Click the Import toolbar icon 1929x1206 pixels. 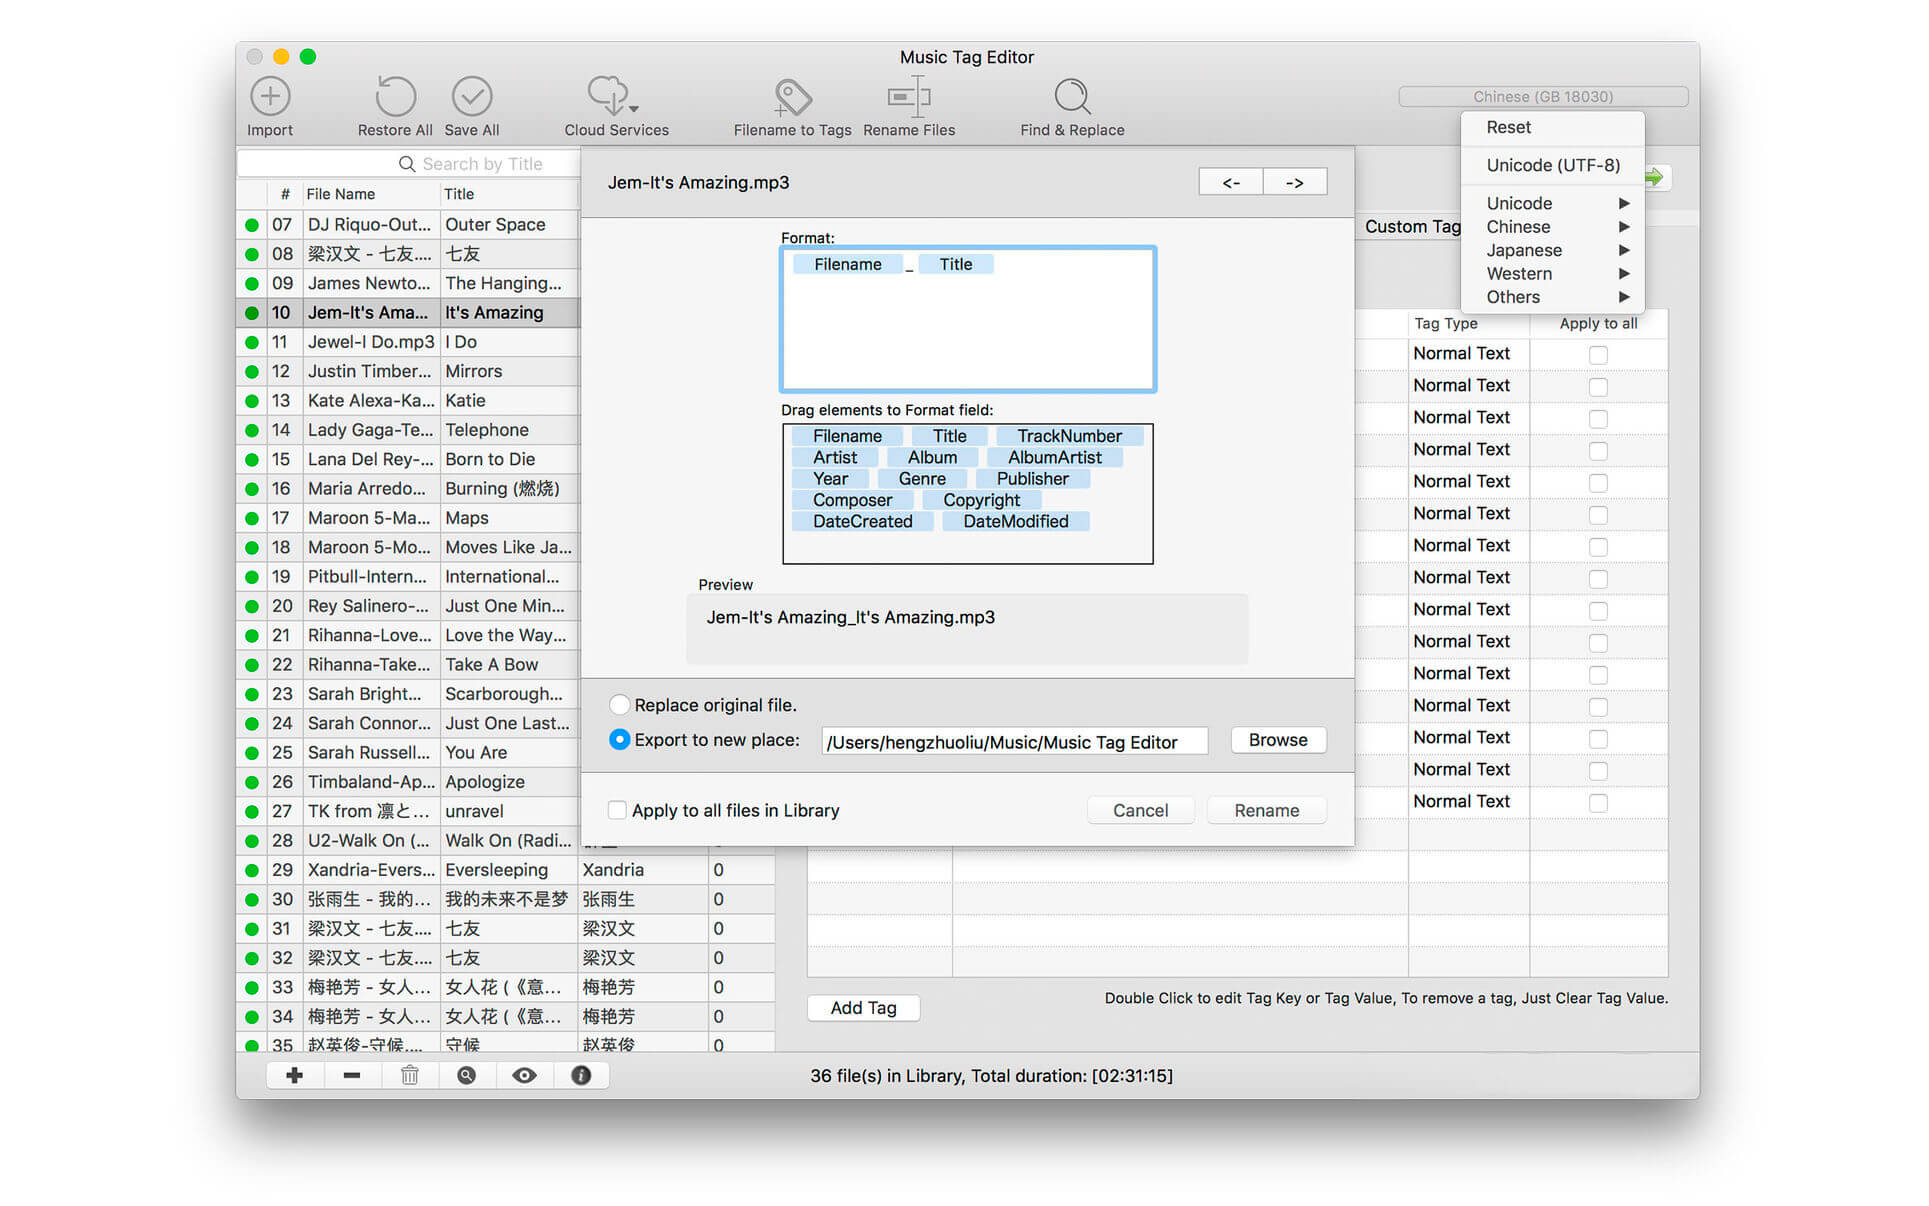(x=270, y=97)
